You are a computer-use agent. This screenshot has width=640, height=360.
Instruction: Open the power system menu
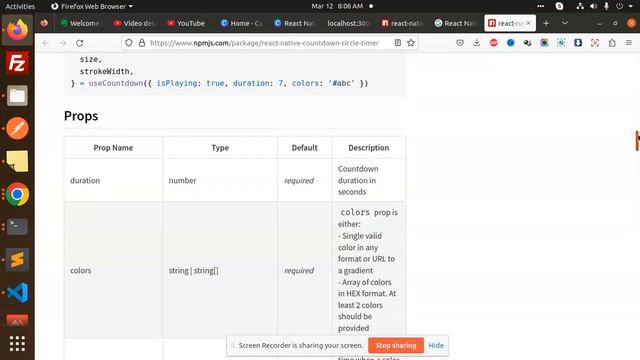(x=620, y=6)
